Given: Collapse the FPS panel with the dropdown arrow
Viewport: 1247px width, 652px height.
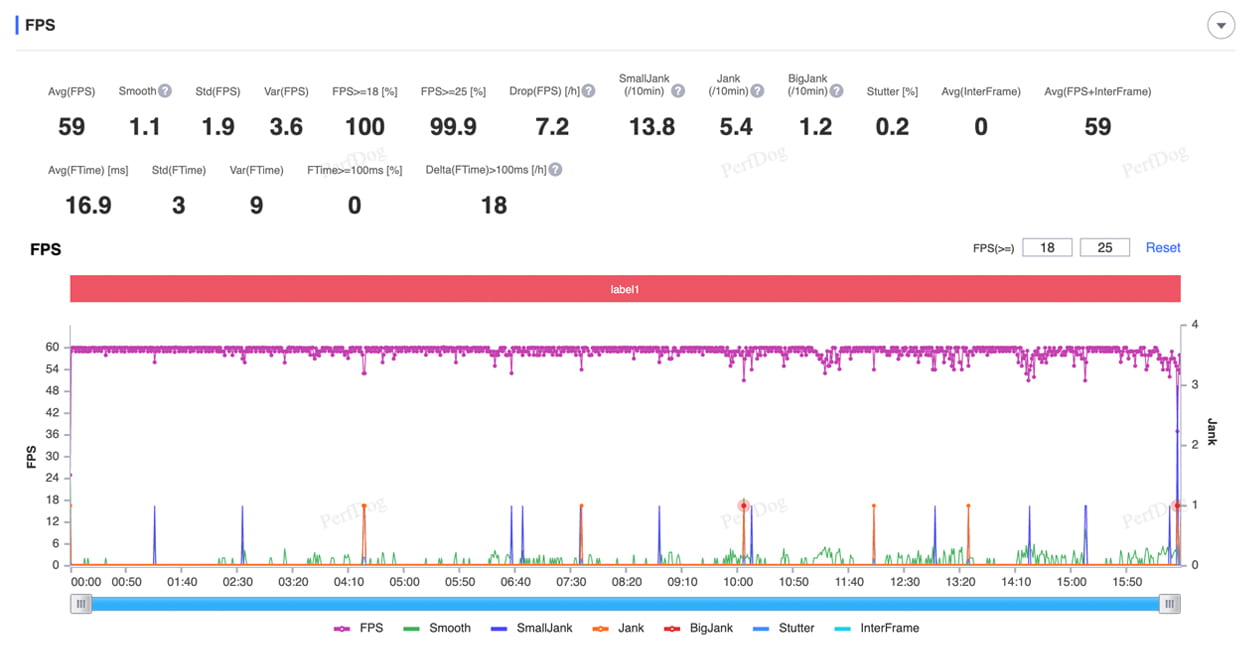Looking at the screenshot, I should pos(1221,25).
